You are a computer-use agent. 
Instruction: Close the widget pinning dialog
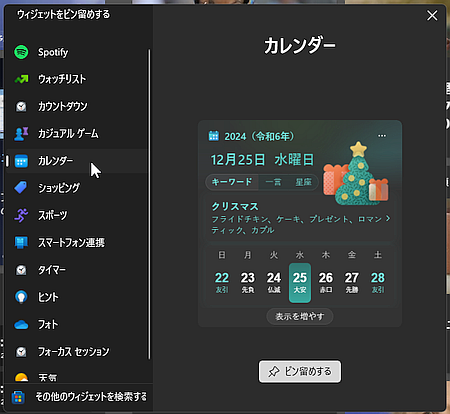[432, 15]
